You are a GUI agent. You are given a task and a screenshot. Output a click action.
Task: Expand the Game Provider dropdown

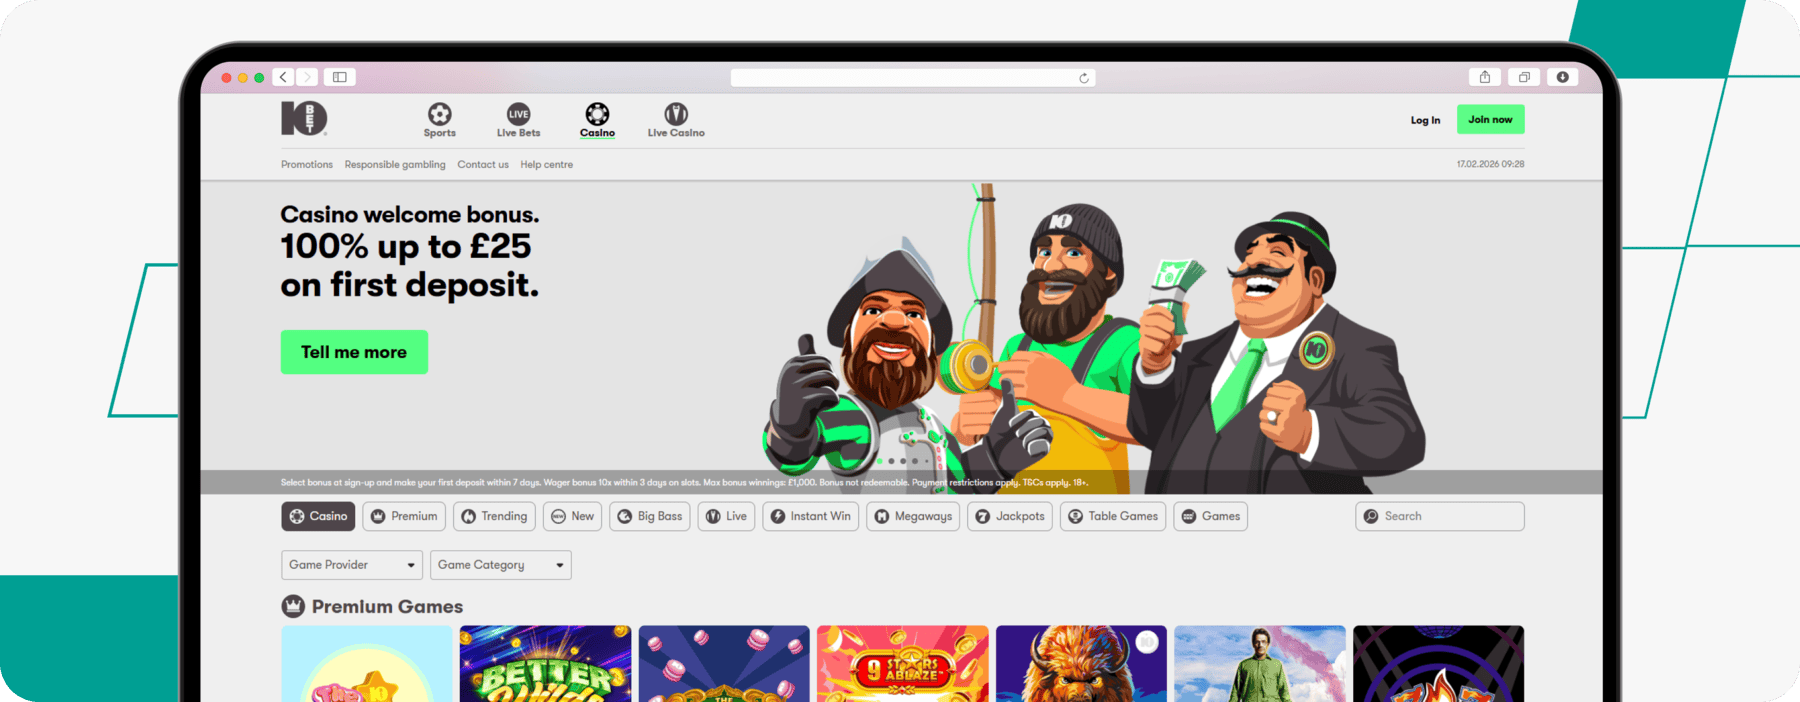[x=352, y=565]
